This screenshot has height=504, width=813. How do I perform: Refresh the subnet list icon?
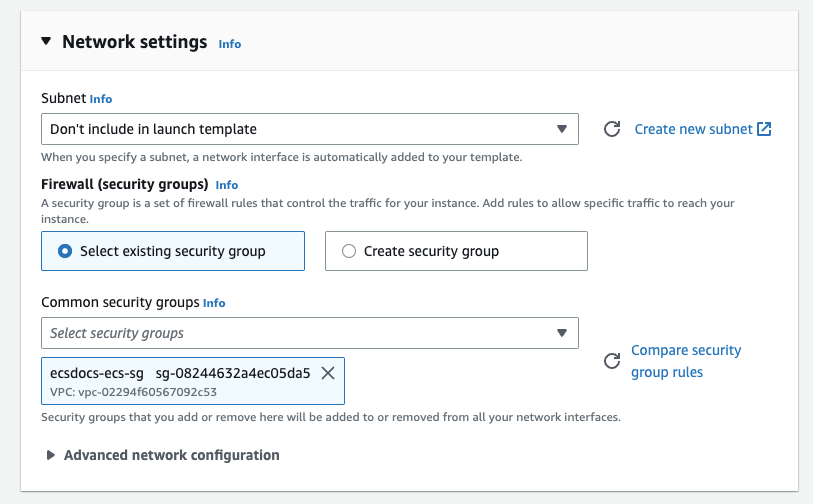coord(612,129)
